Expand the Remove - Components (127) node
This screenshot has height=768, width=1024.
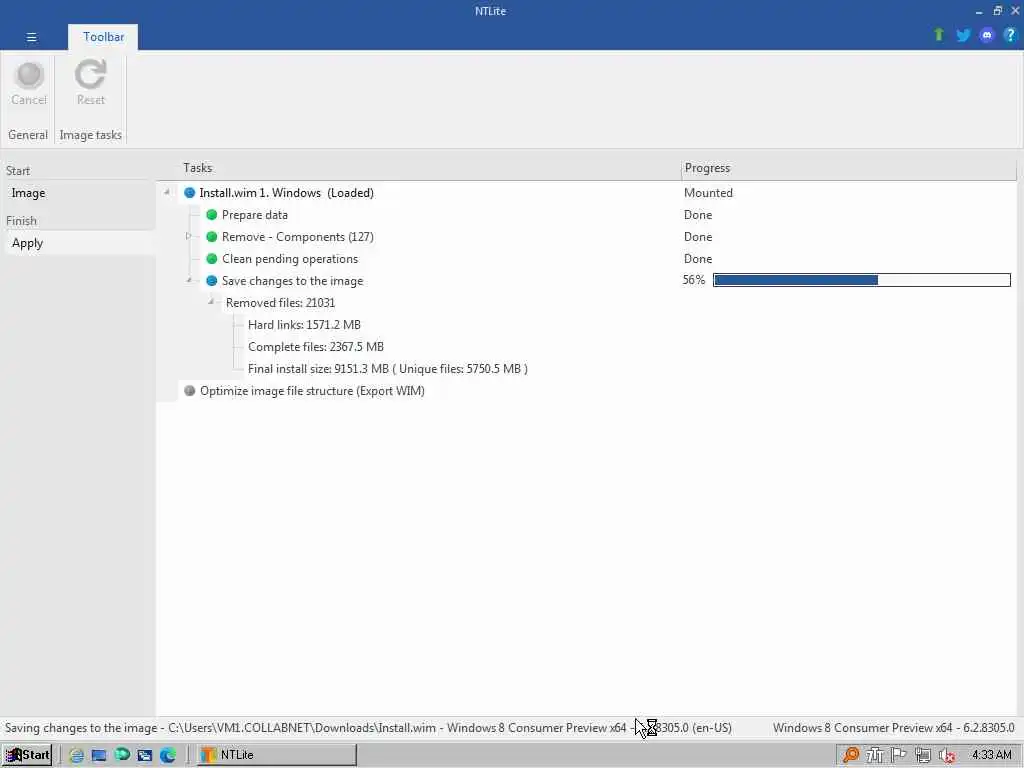(188, 236)
